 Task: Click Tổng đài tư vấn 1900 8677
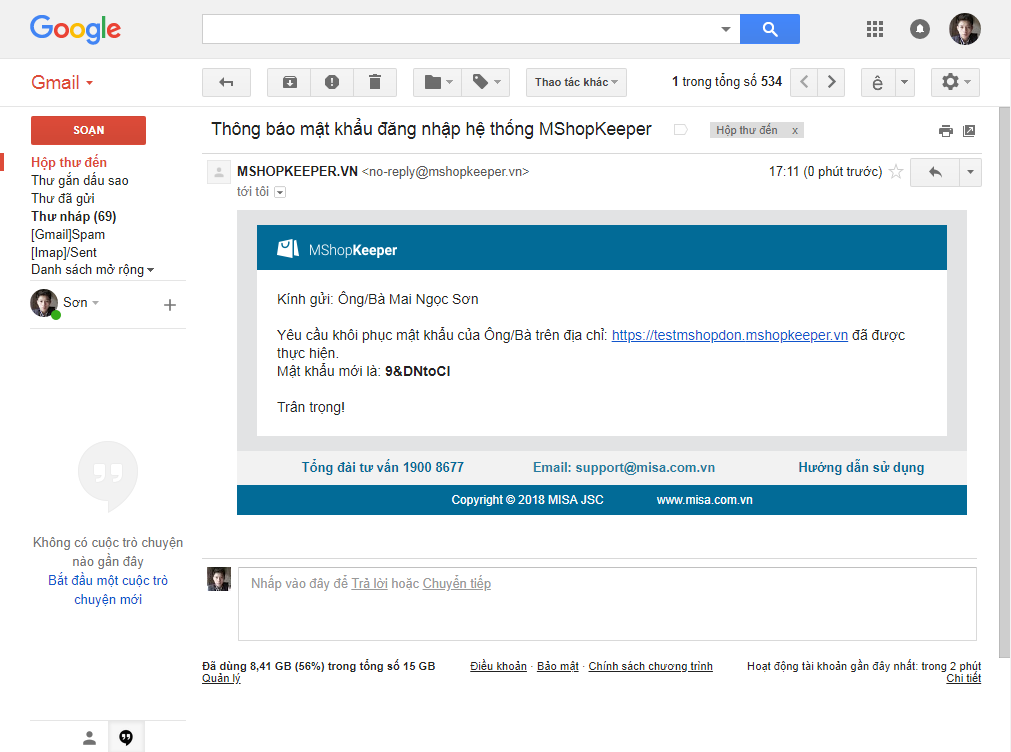(382, 468)
